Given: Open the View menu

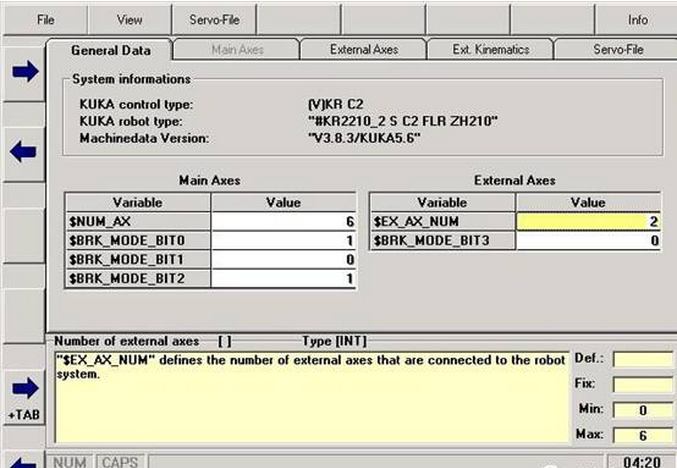Looking at the screenshot, I should point(129,20).
